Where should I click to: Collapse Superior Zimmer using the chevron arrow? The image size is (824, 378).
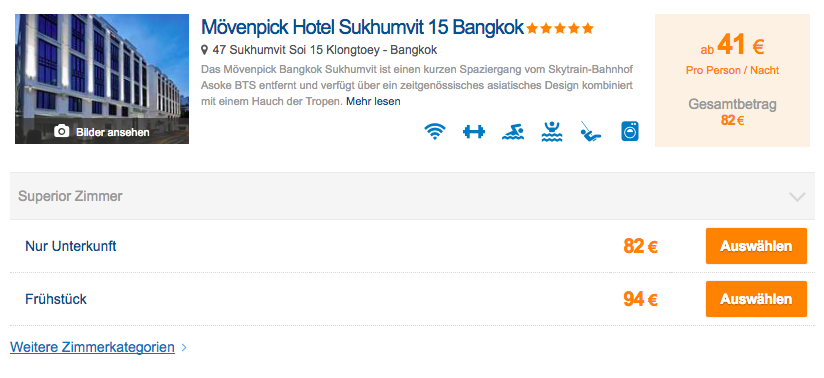tap(797, 197)
